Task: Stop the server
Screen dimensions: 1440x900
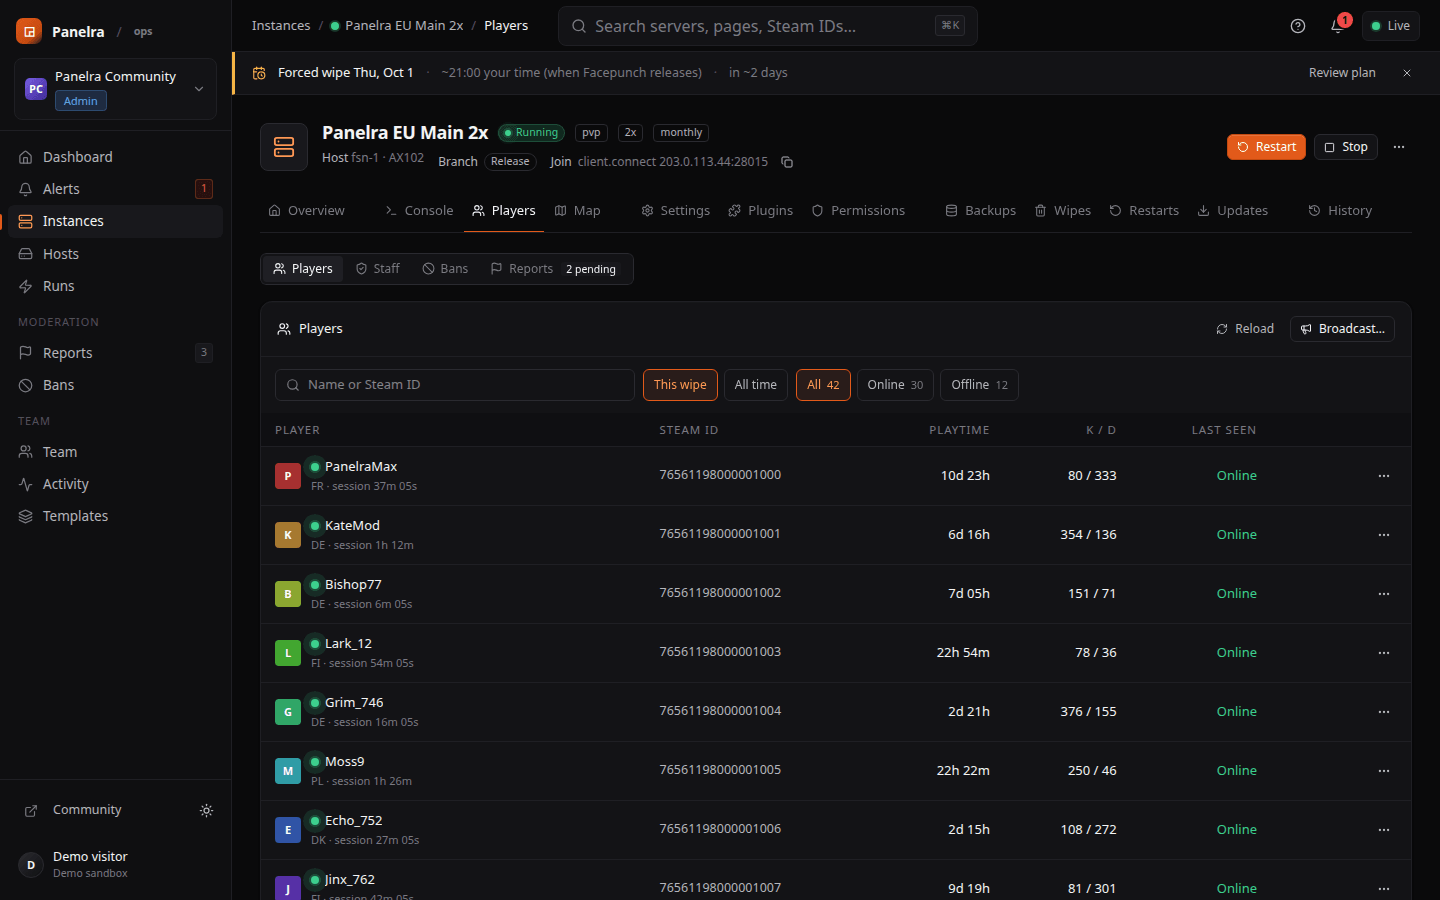Action: click(x=1346, y=147)
